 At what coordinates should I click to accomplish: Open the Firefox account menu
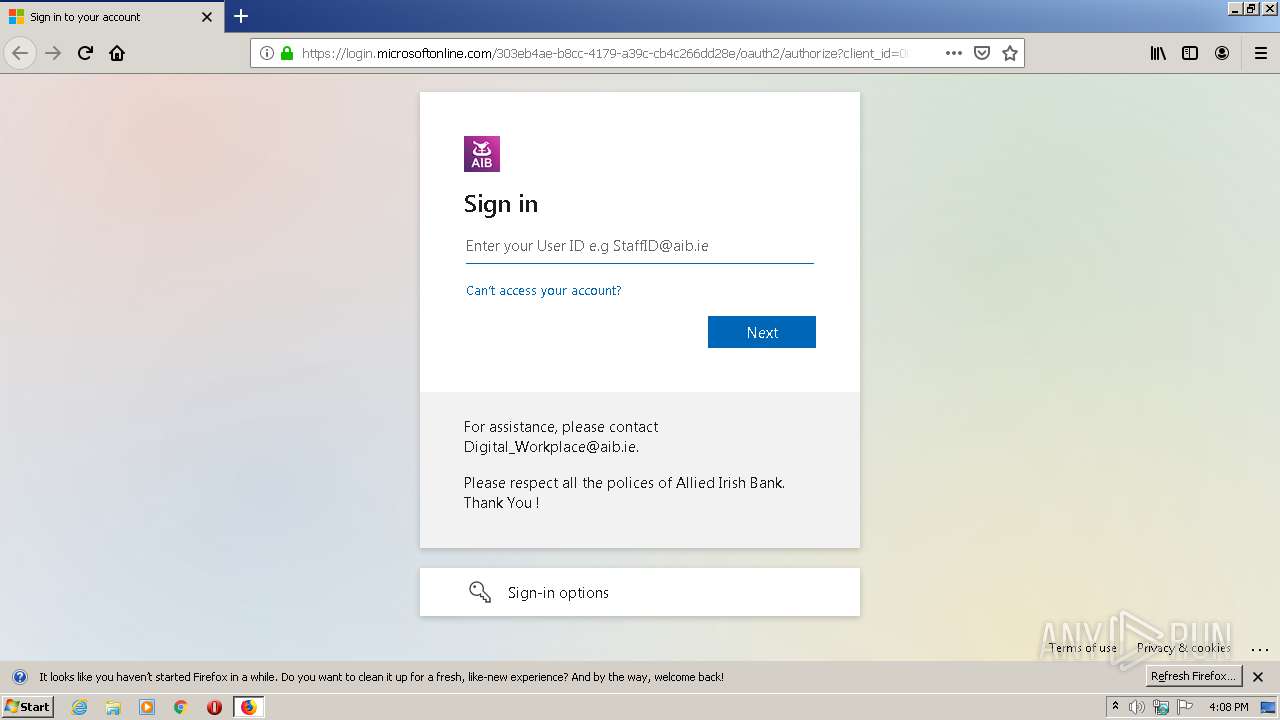pos(1222,53)
